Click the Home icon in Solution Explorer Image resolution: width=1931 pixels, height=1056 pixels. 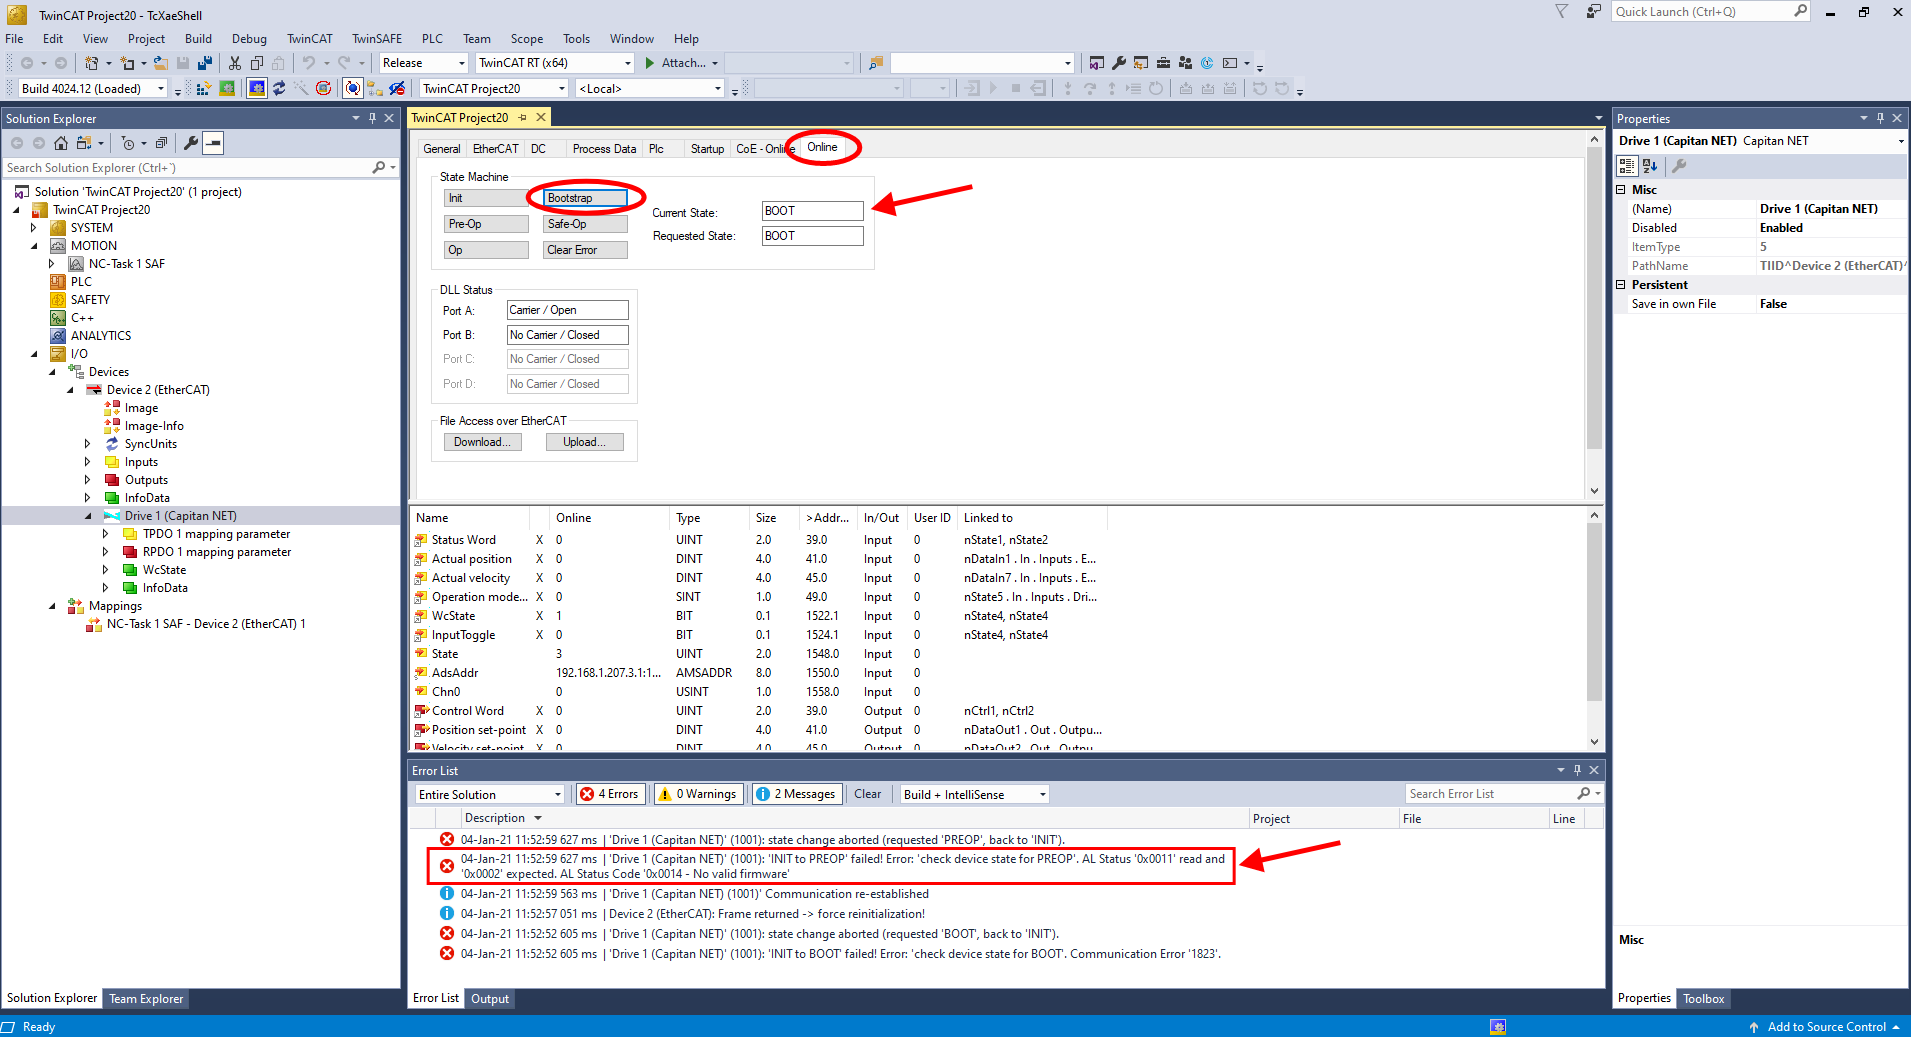tap(61, 143)
